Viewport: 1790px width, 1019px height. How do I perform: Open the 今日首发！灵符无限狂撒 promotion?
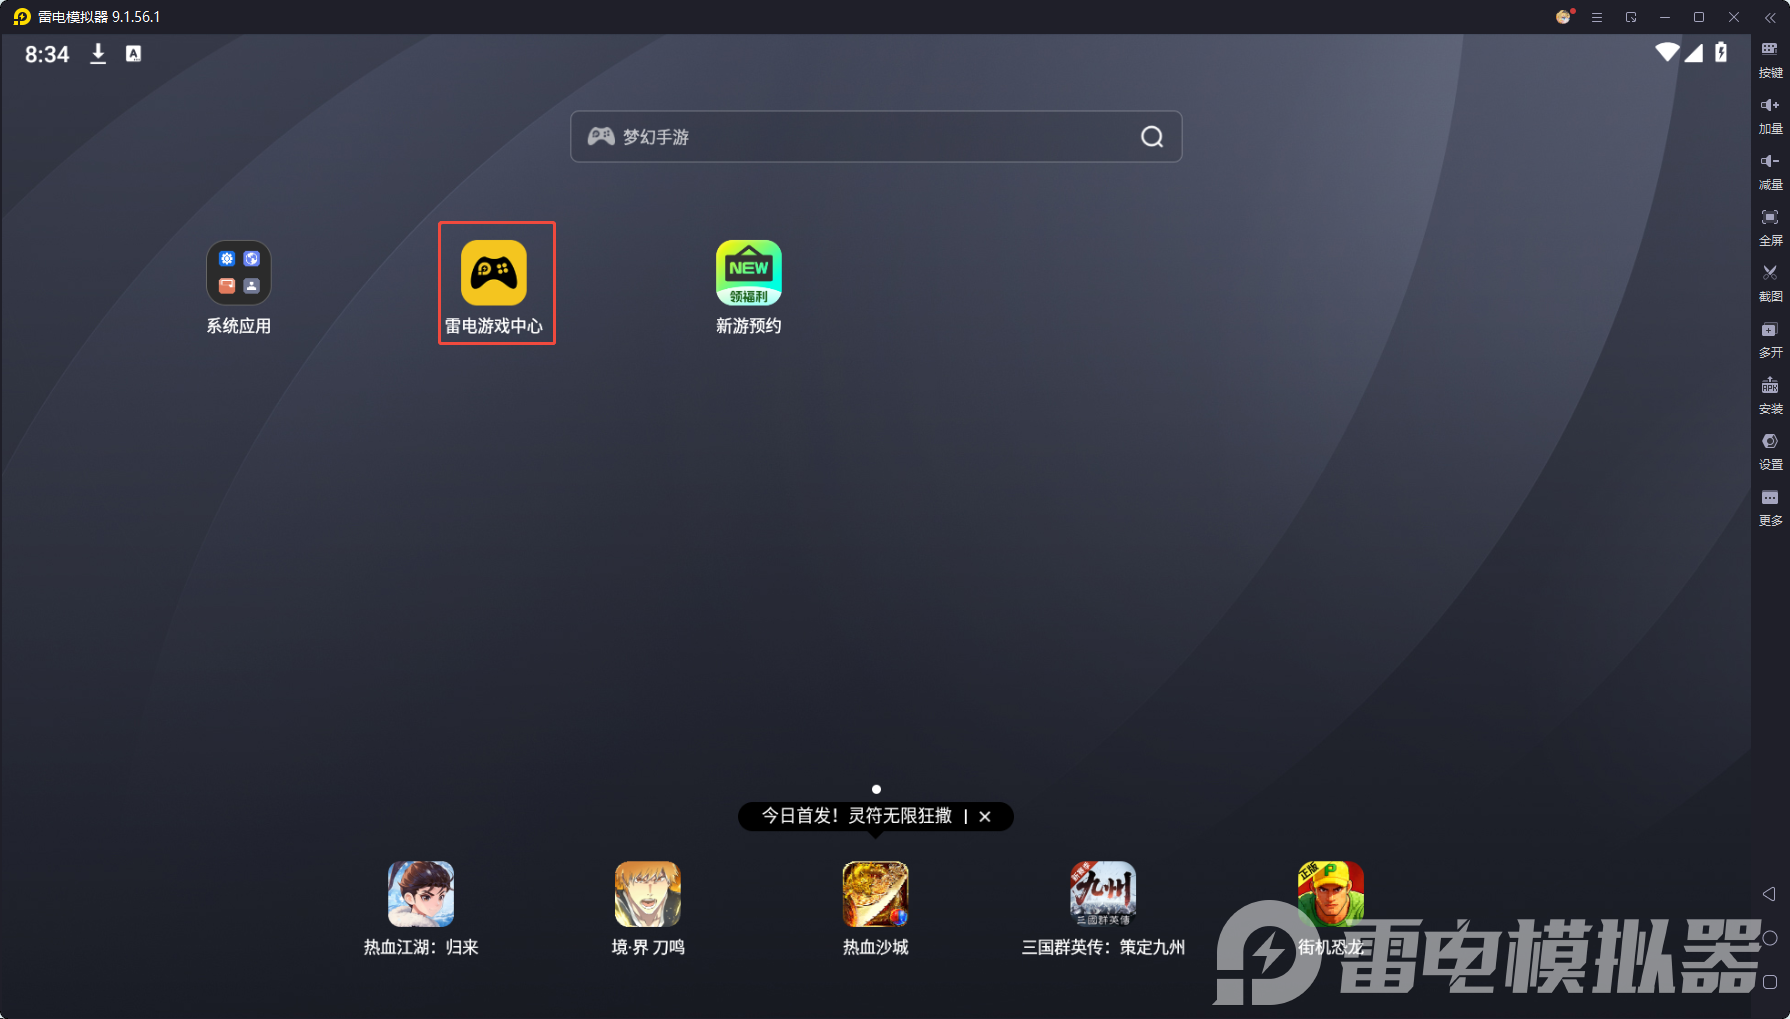click(x=857, y=816)
